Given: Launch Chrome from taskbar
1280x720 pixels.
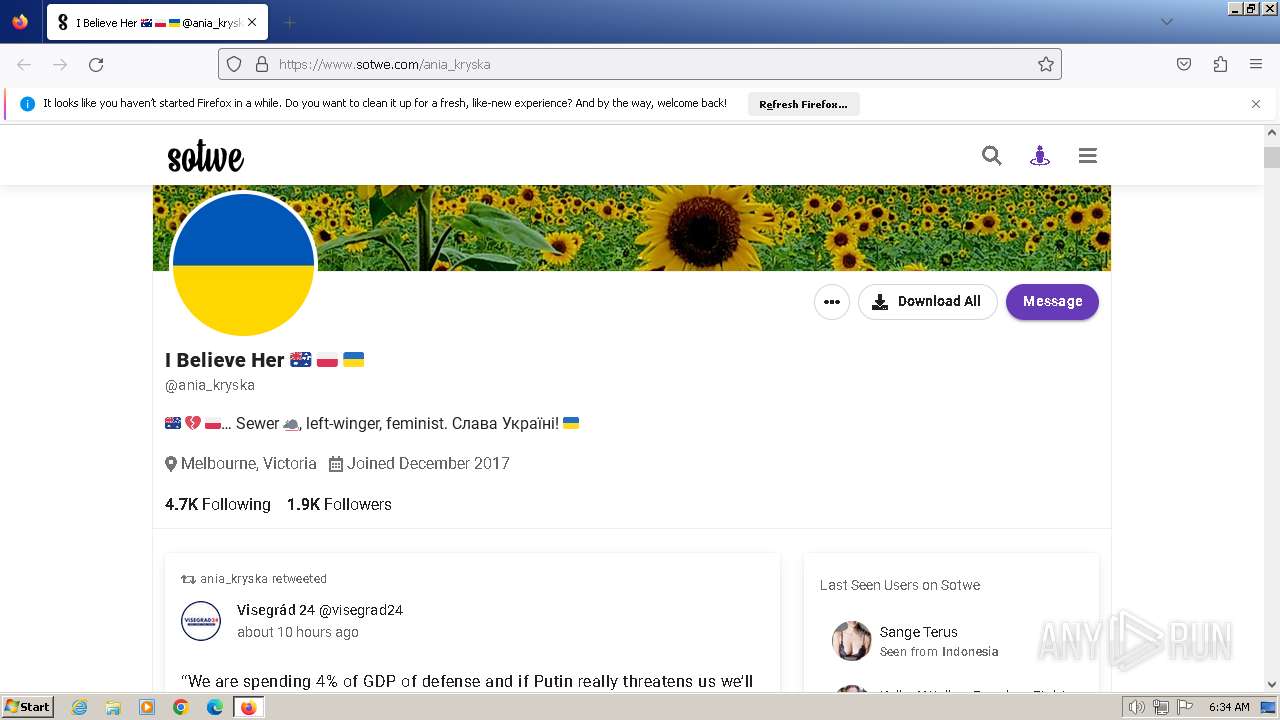Looking at the screenshot, I should pos(181,707).
